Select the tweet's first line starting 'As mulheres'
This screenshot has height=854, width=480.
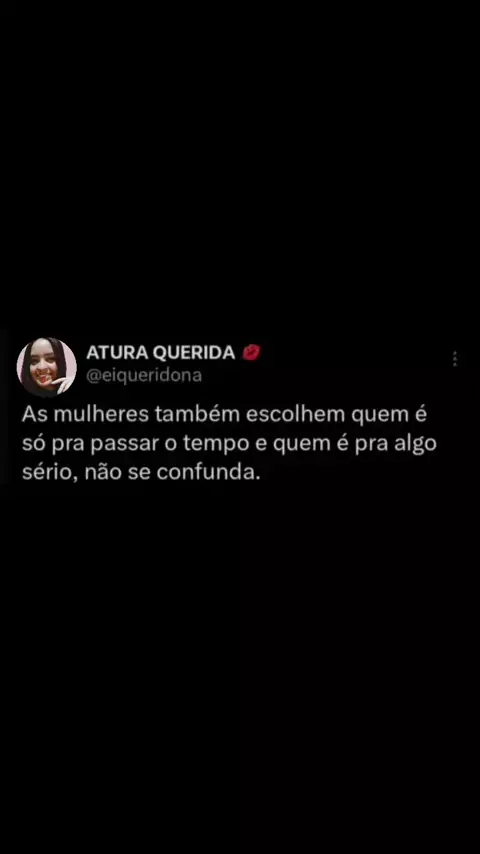point(224,414)
